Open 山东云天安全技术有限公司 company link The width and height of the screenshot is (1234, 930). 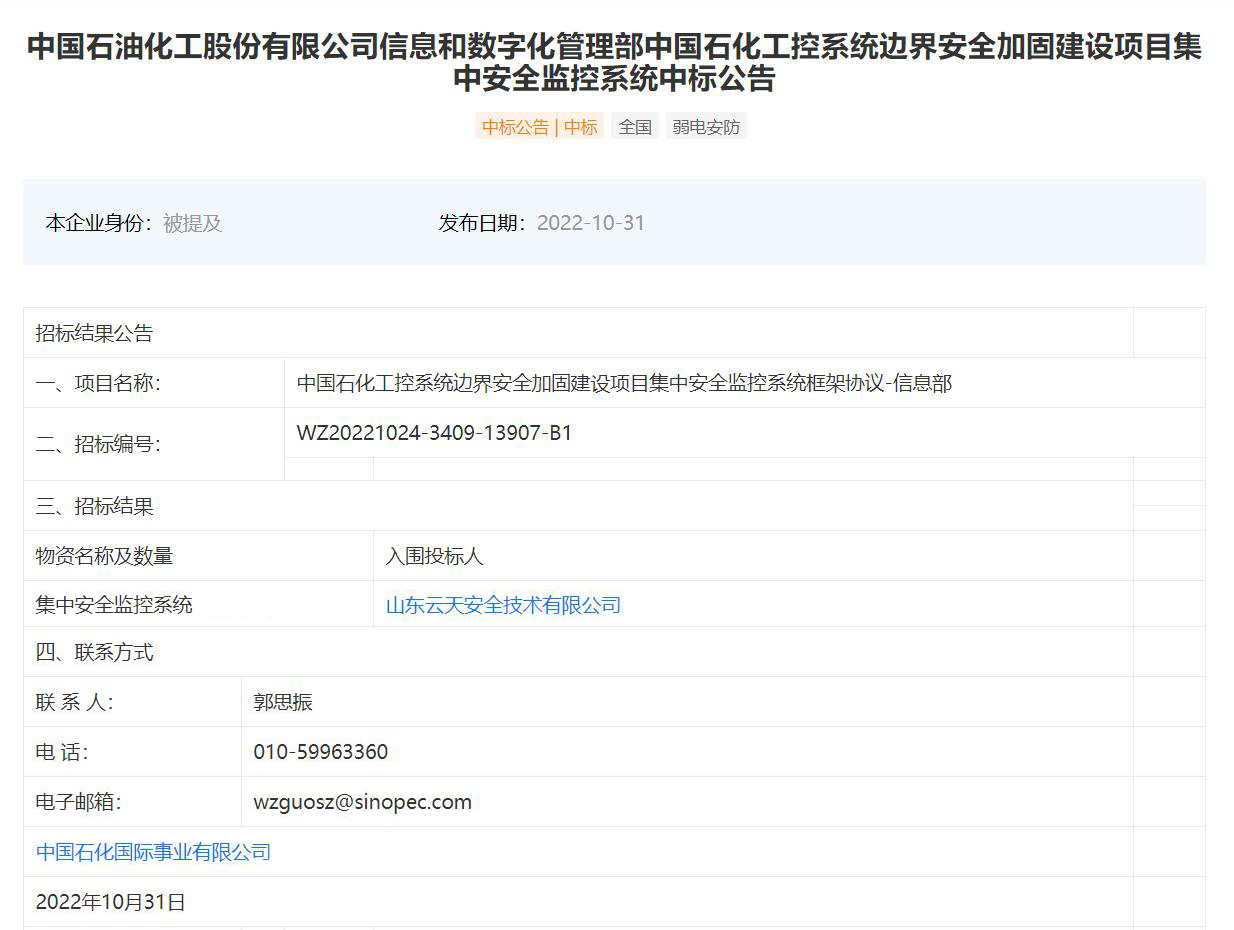tap(503, 605)
